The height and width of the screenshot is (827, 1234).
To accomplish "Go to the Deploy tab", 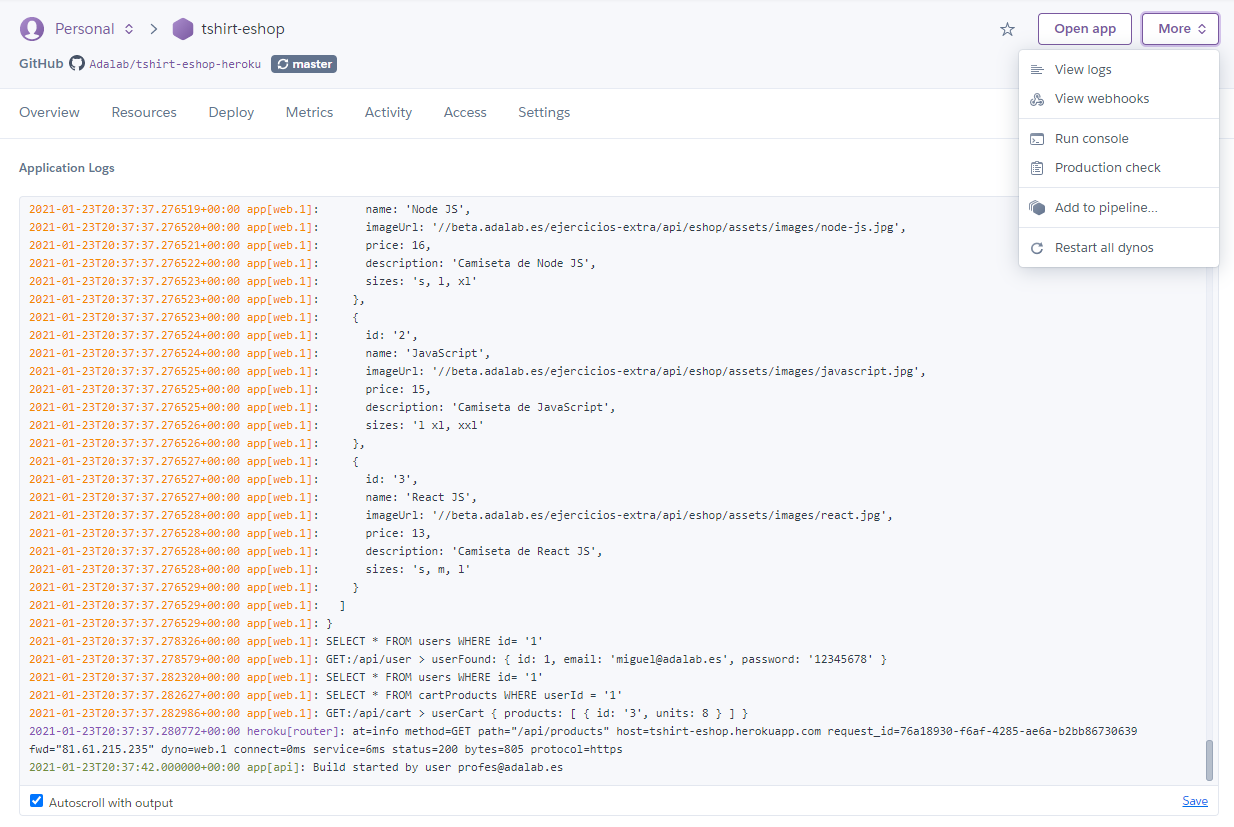I will [x=231, y=113].
